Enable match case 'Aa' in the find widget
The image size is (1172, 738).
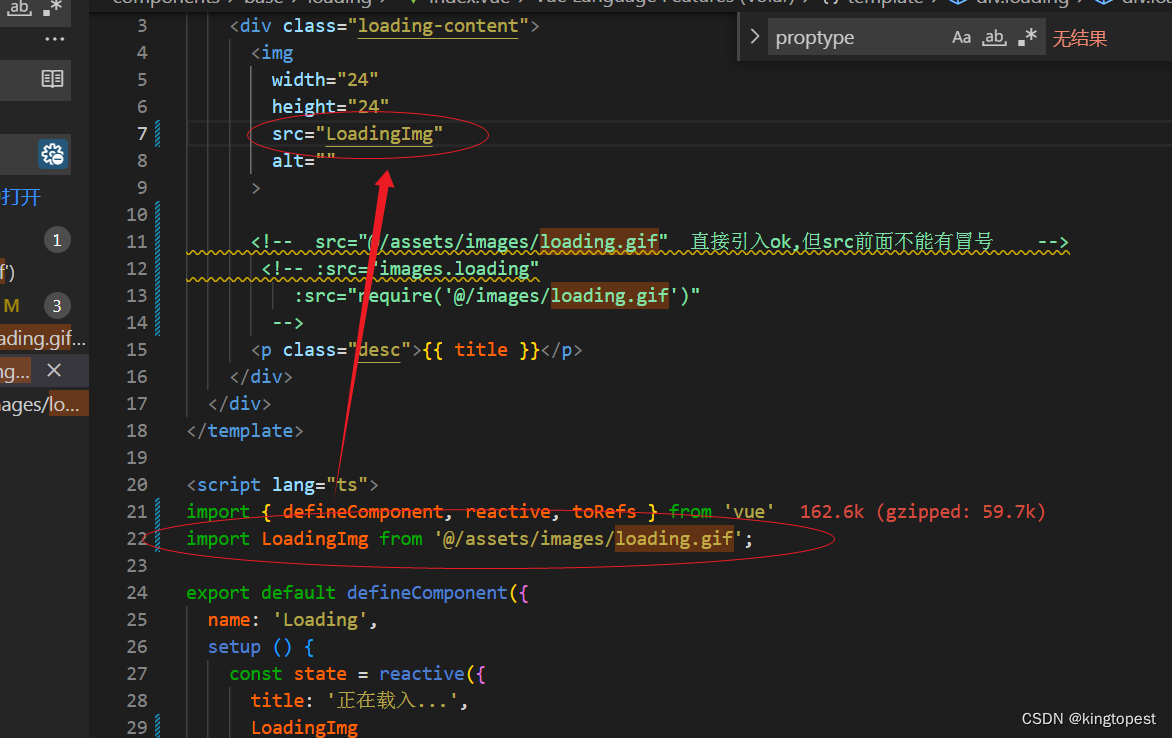(961, 37)
